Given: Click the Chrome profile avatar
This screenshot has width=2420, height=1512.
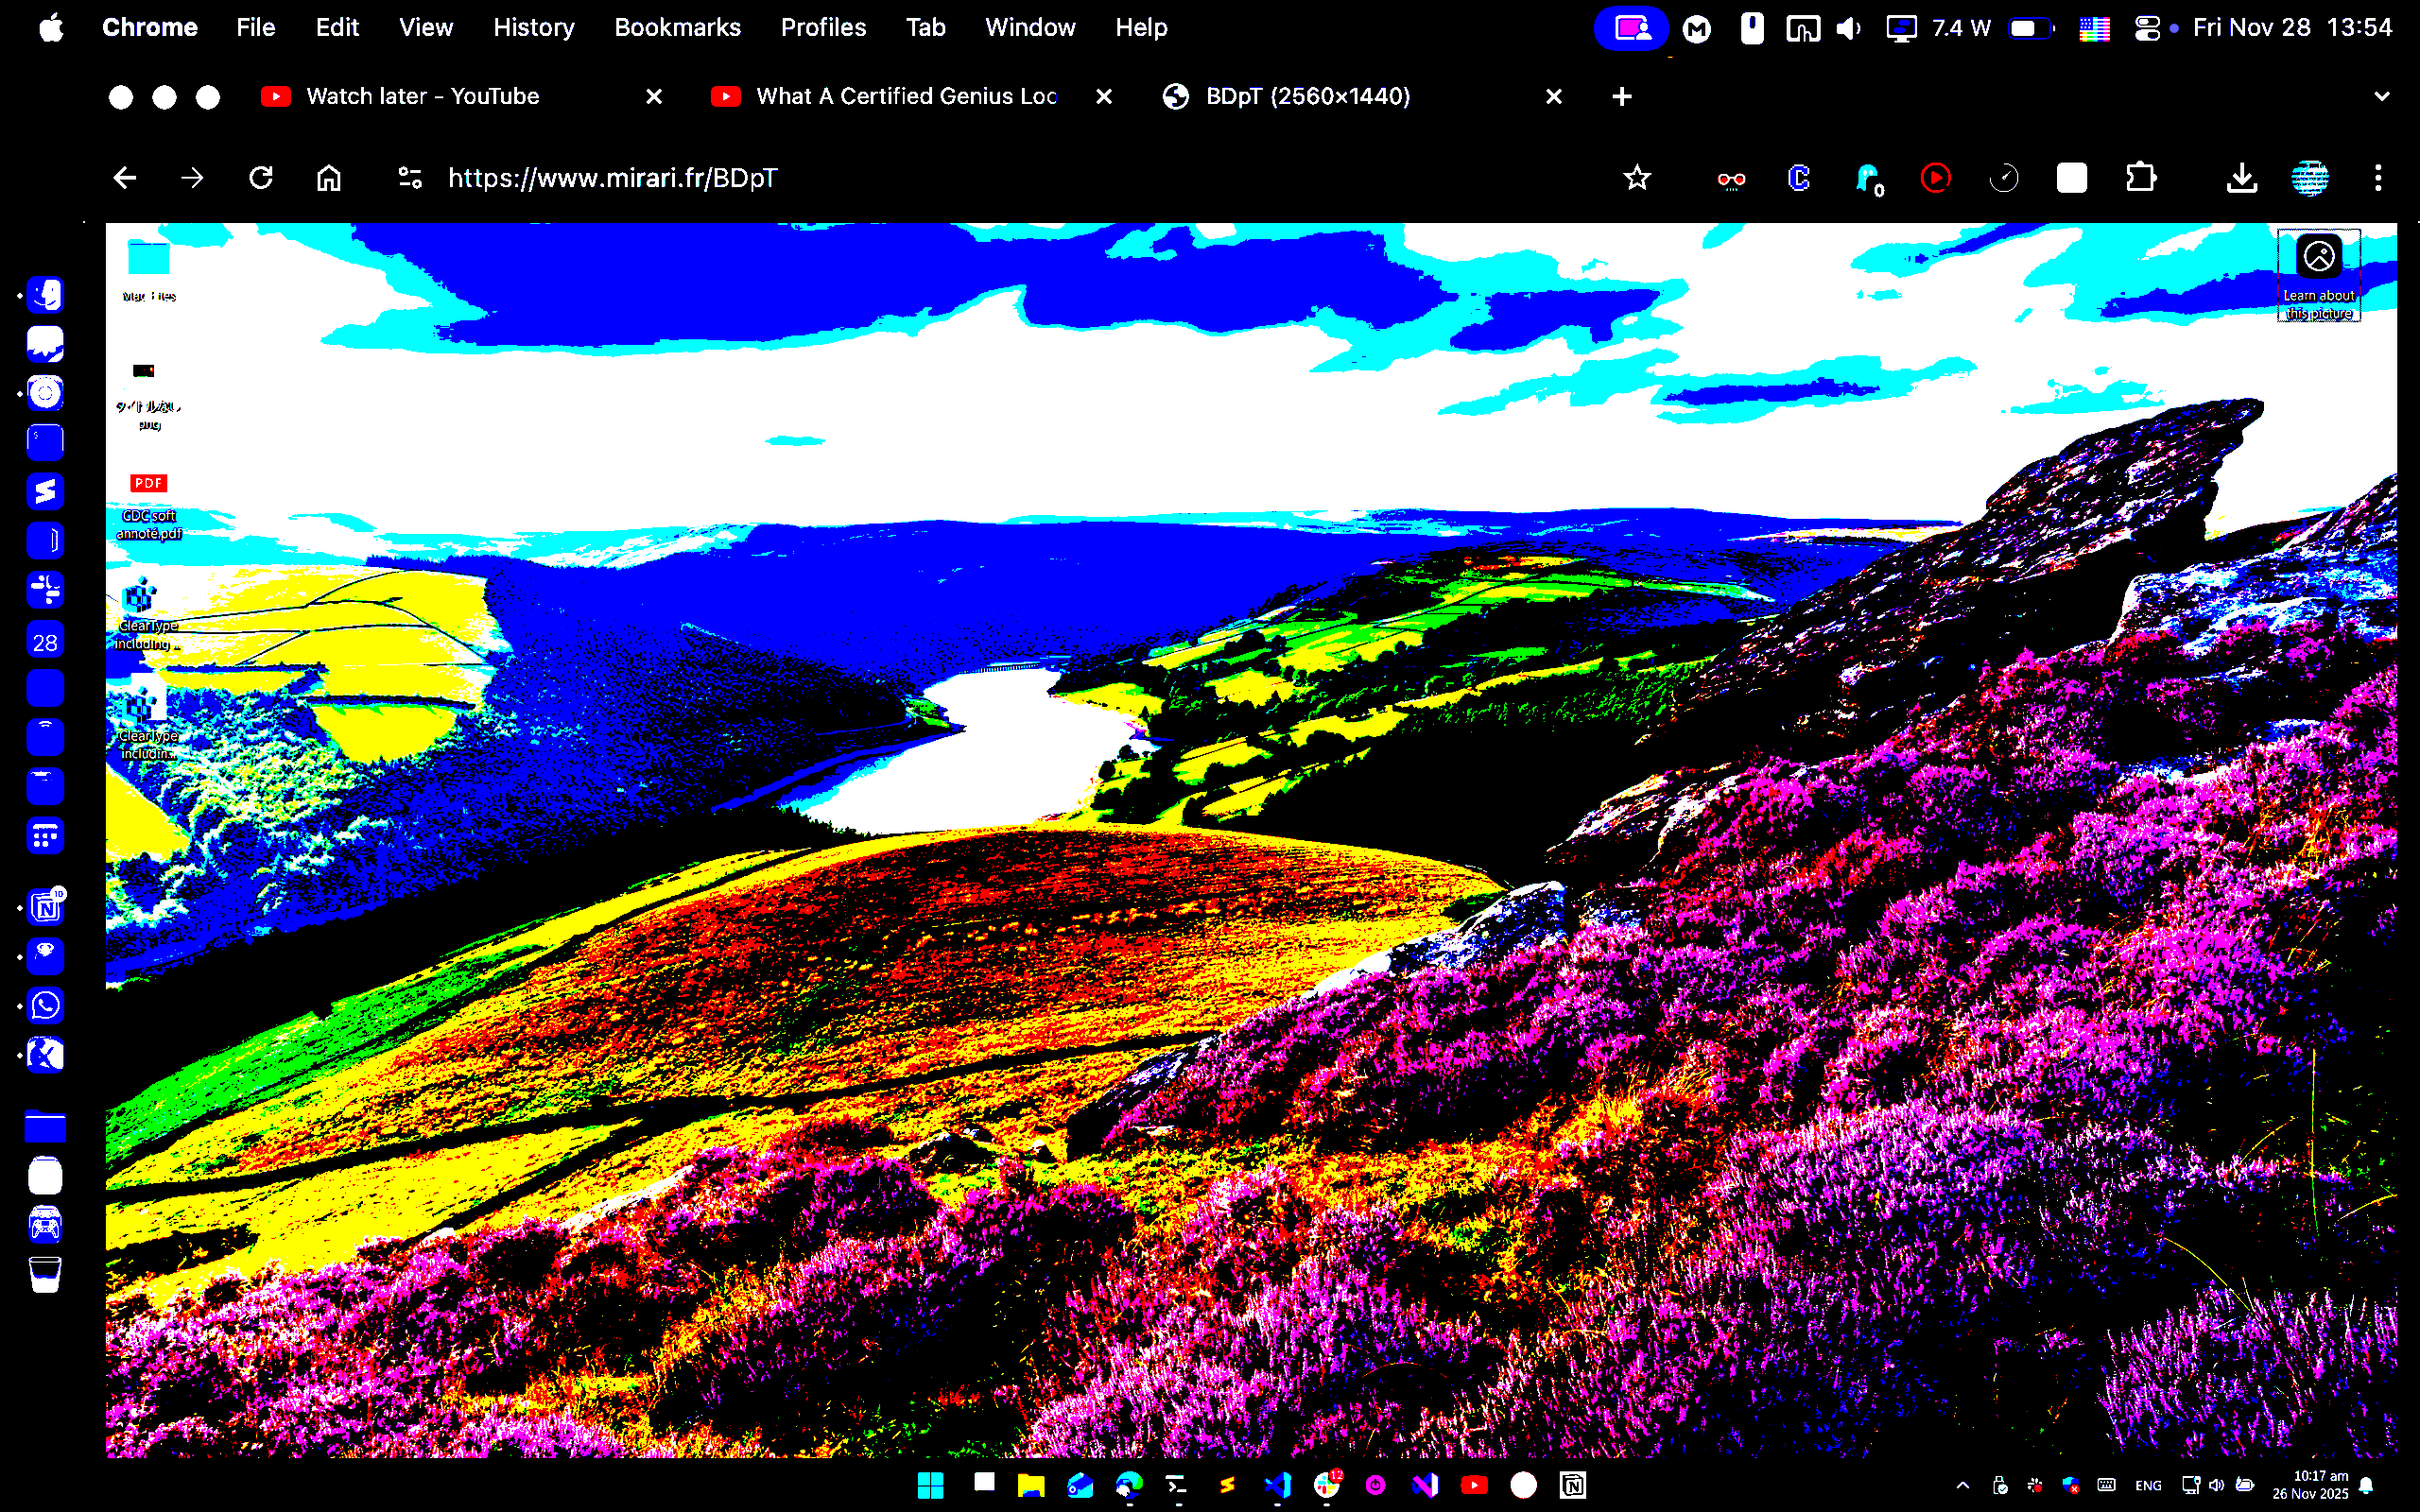Looking at the screenshot, I should tap(2309, 178).
